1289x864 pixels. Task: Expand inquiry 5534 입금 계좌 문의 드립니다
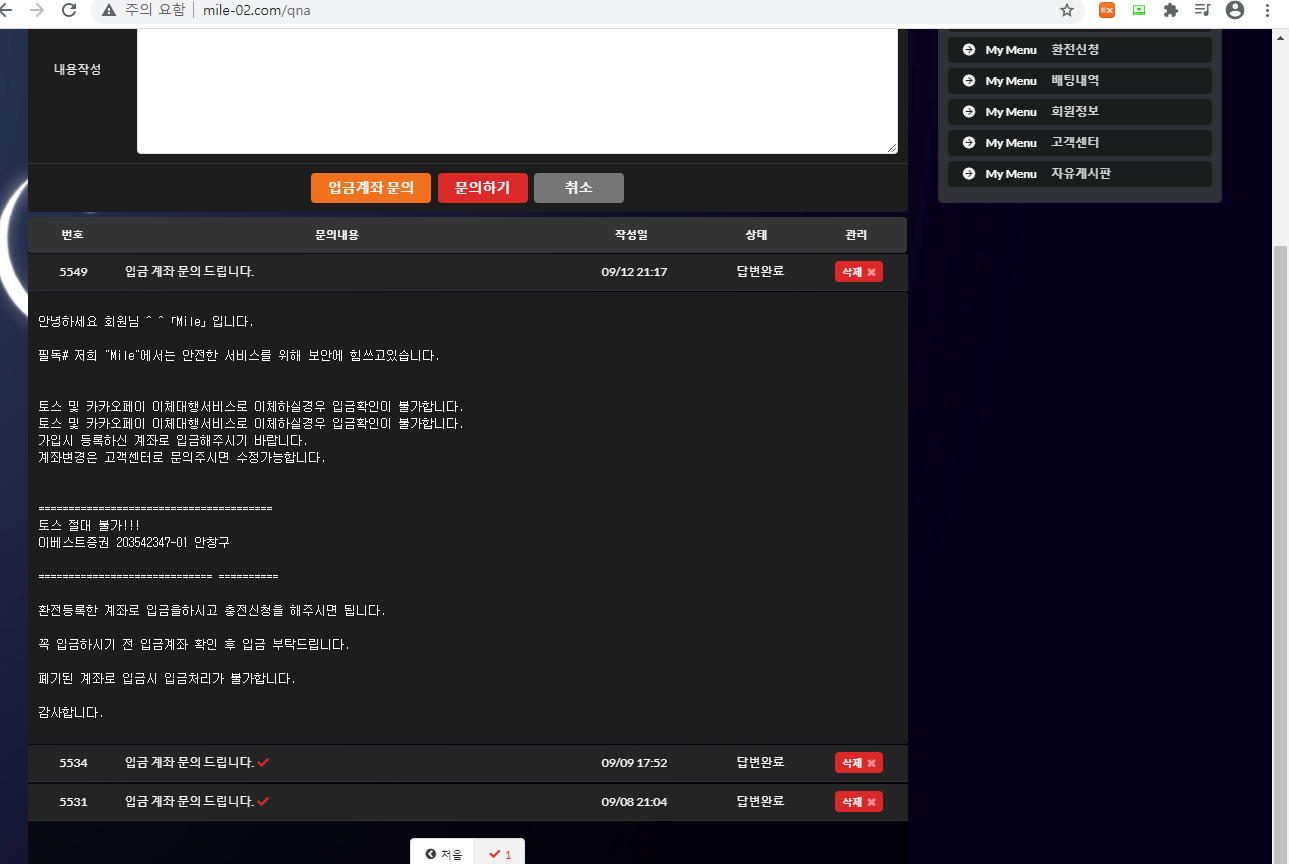tap(467, 763)
